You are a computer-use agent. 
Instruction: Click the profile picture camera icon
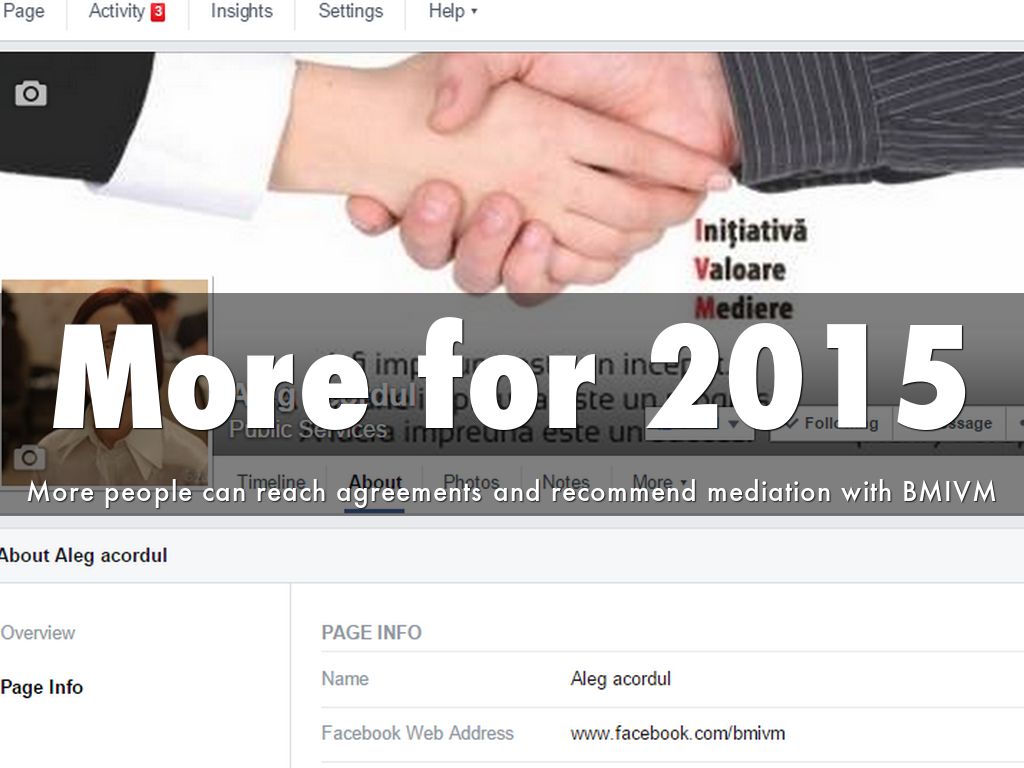click(30, 457)
